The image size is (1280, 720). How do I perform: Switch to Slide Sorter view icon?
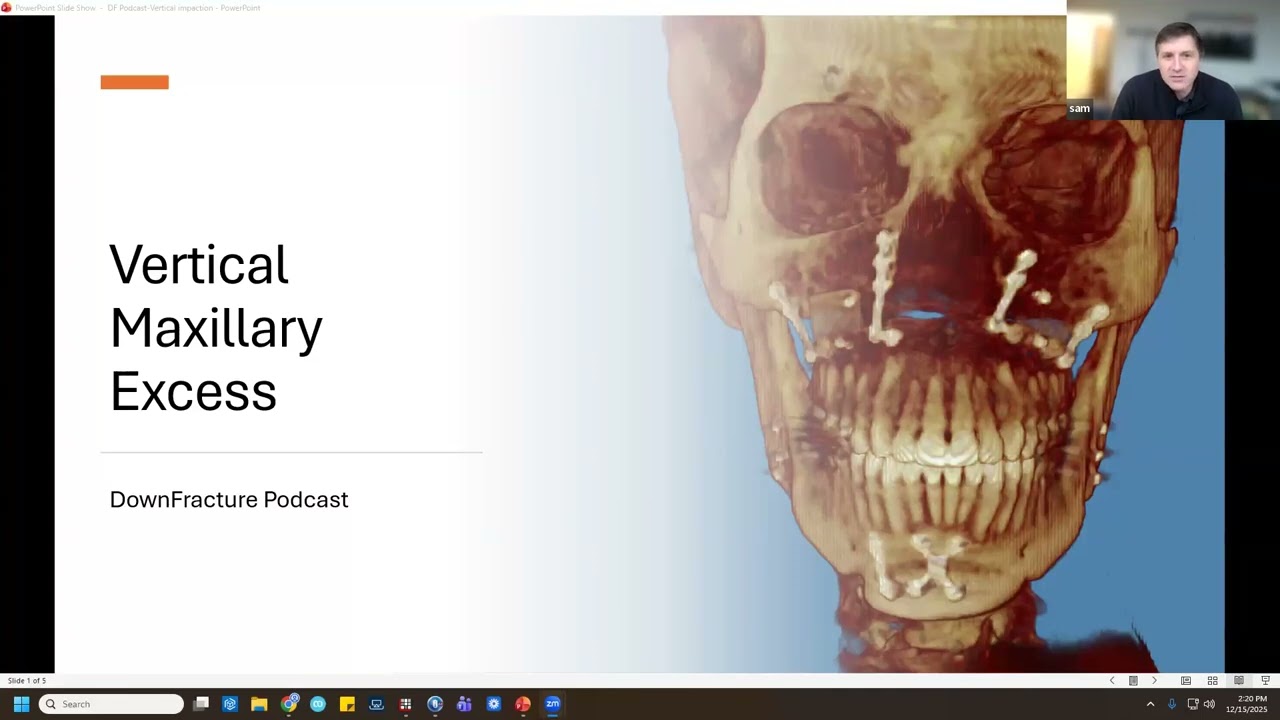tap(1212, 681)
